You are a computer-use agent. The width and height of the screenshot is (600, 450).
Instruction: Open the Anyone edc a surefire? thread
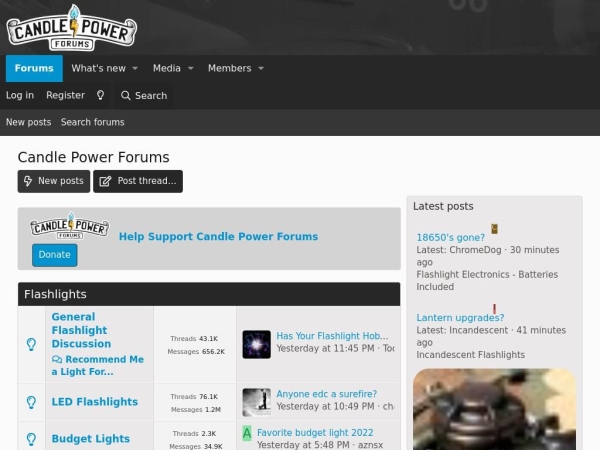326,394
